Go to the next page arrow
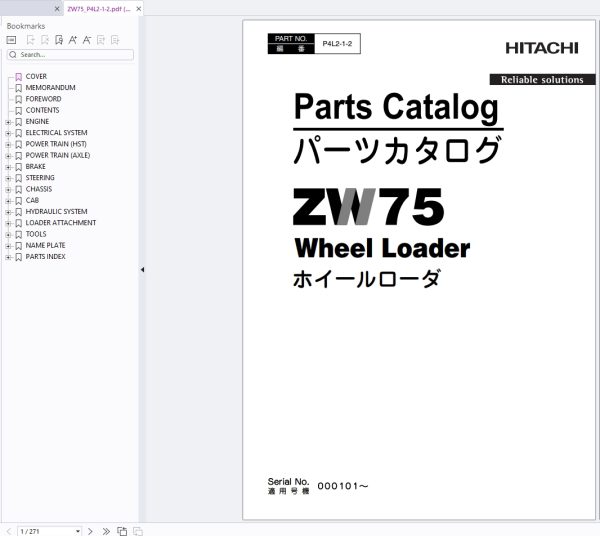Viewport: 600px width, 536px height. pos(90,531)
